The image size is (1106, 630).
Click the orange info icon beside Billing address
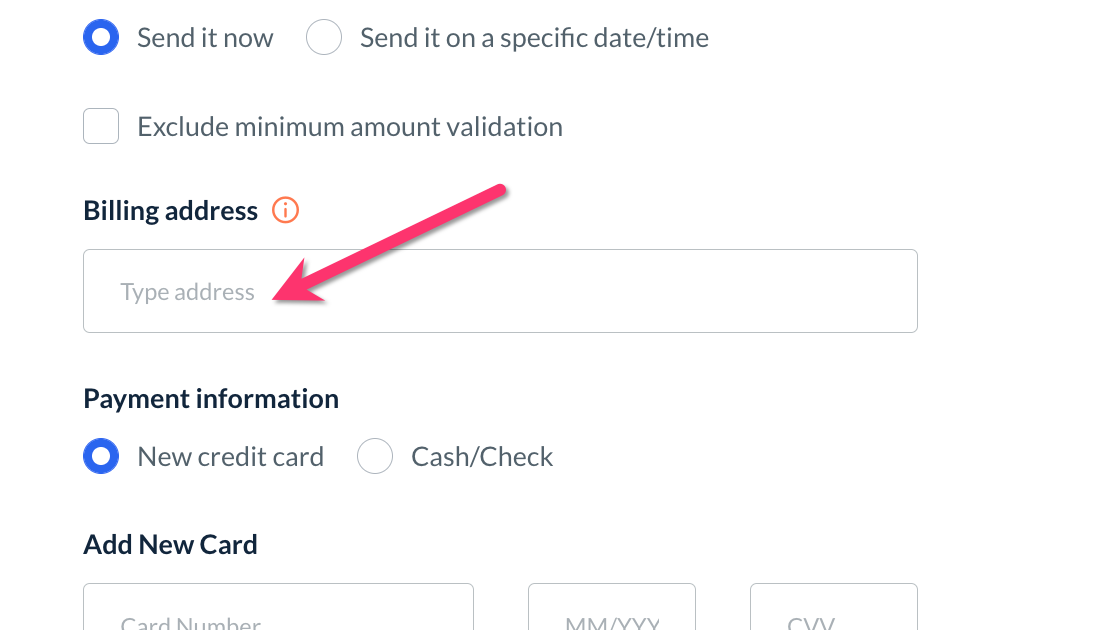[285, 211]
